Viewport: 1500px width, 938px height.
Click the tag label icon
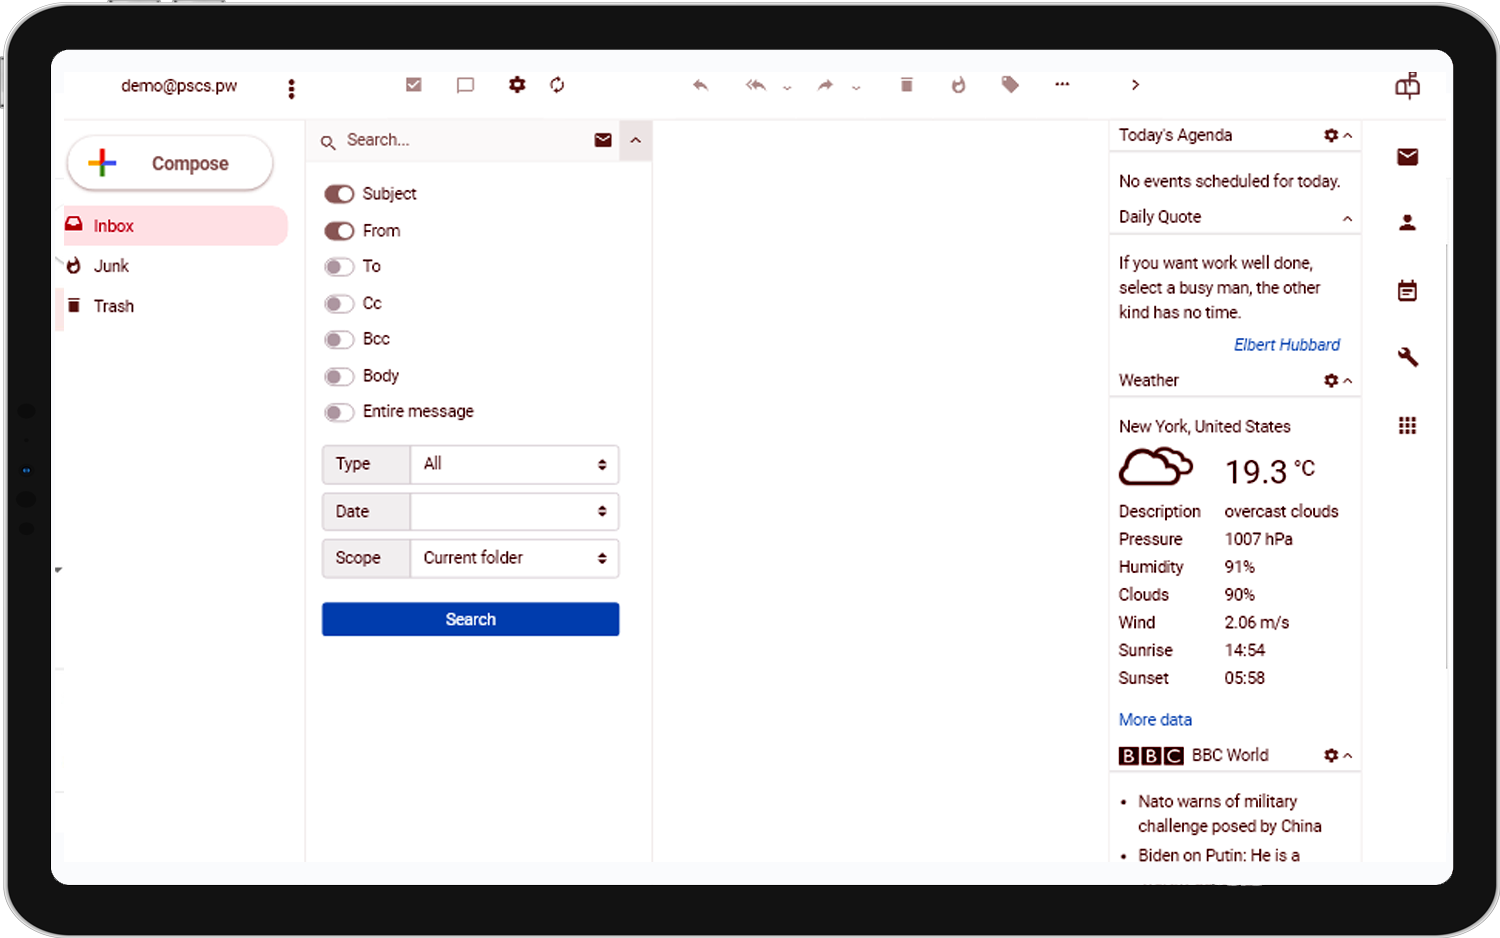[1010, 85]
